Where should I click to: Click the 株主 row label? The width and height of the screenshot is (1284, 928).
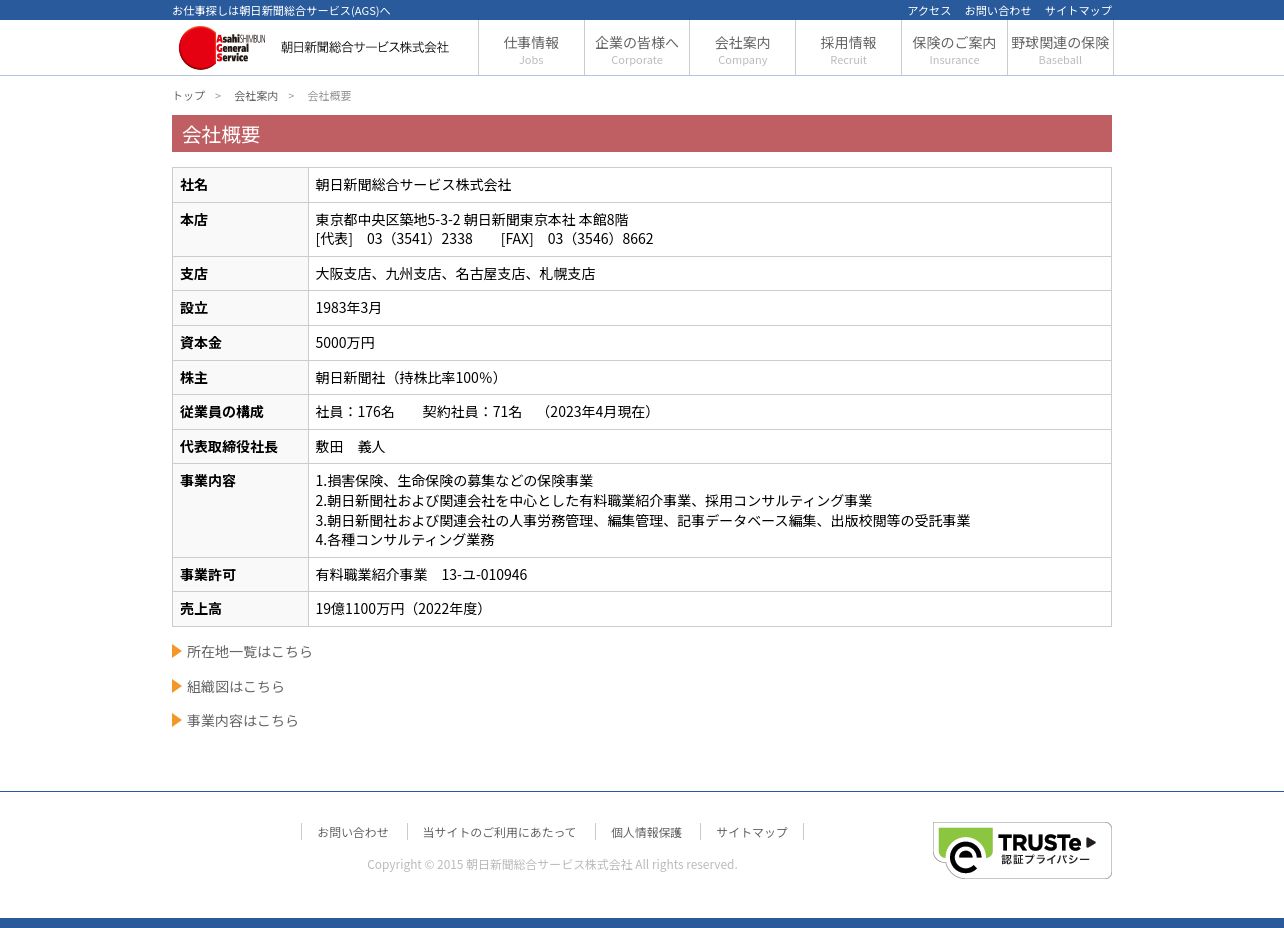tap(194, 378)
